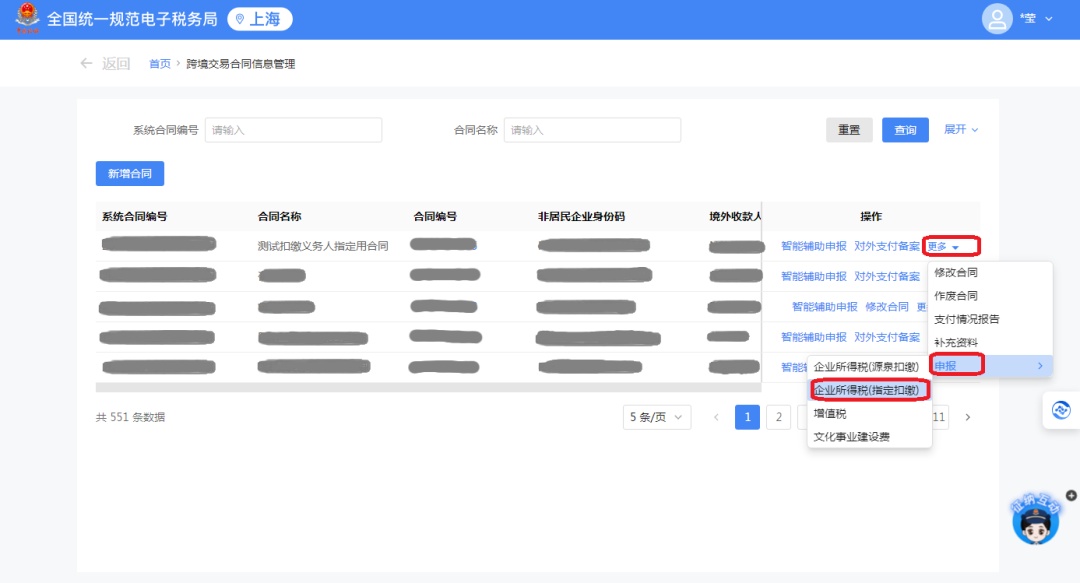Viewport: 1080px width, 583px height.
Task: Click the 系统合同编号 input field
Action: [x=293, y=130]
